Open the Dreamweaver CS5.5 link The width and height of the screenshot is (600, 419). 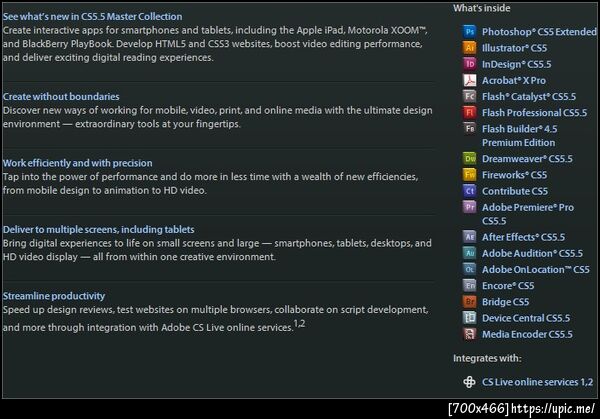click(x=527, y=159)
